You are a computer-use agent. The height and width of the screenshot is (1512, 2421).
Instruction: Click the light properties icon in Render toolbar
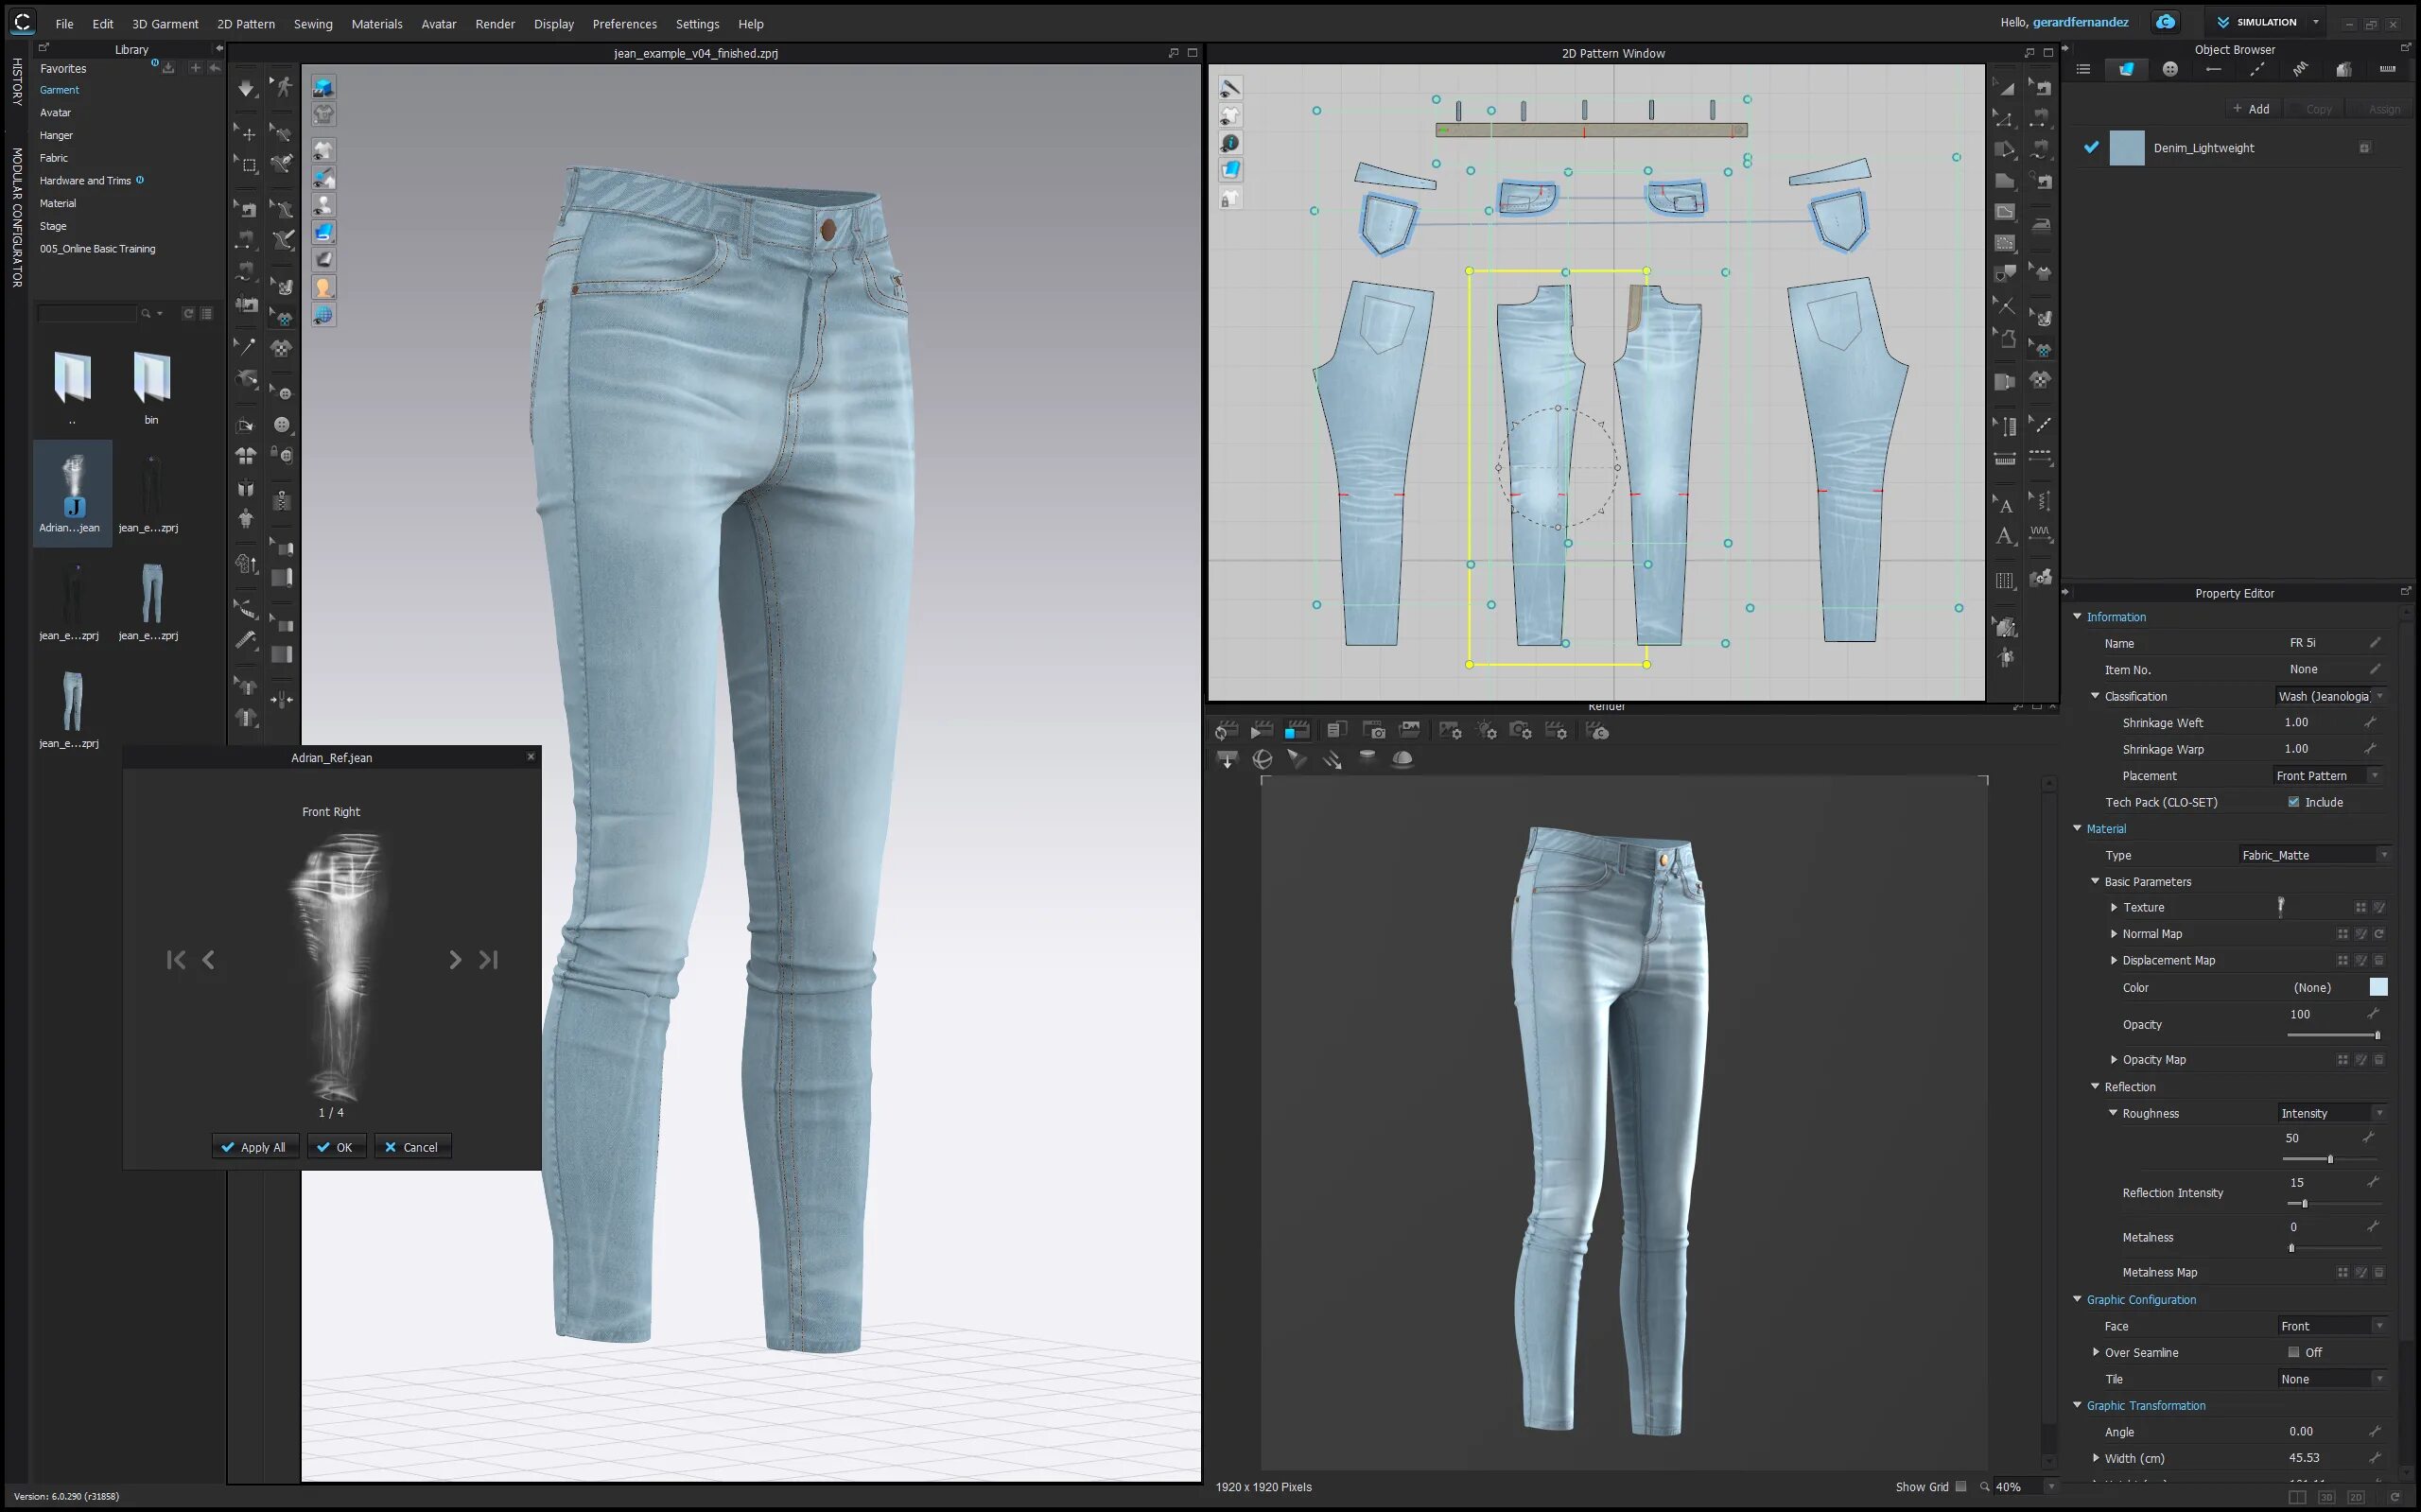coord(1486,731)
